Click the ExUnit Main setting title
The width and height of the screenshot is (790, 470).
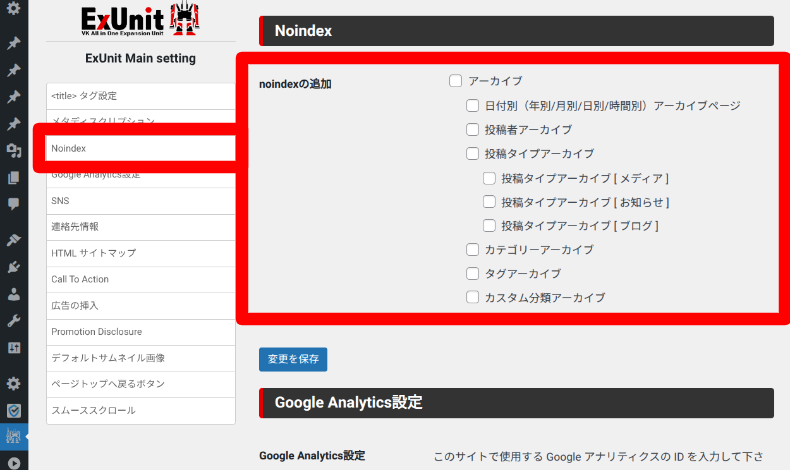141,58
